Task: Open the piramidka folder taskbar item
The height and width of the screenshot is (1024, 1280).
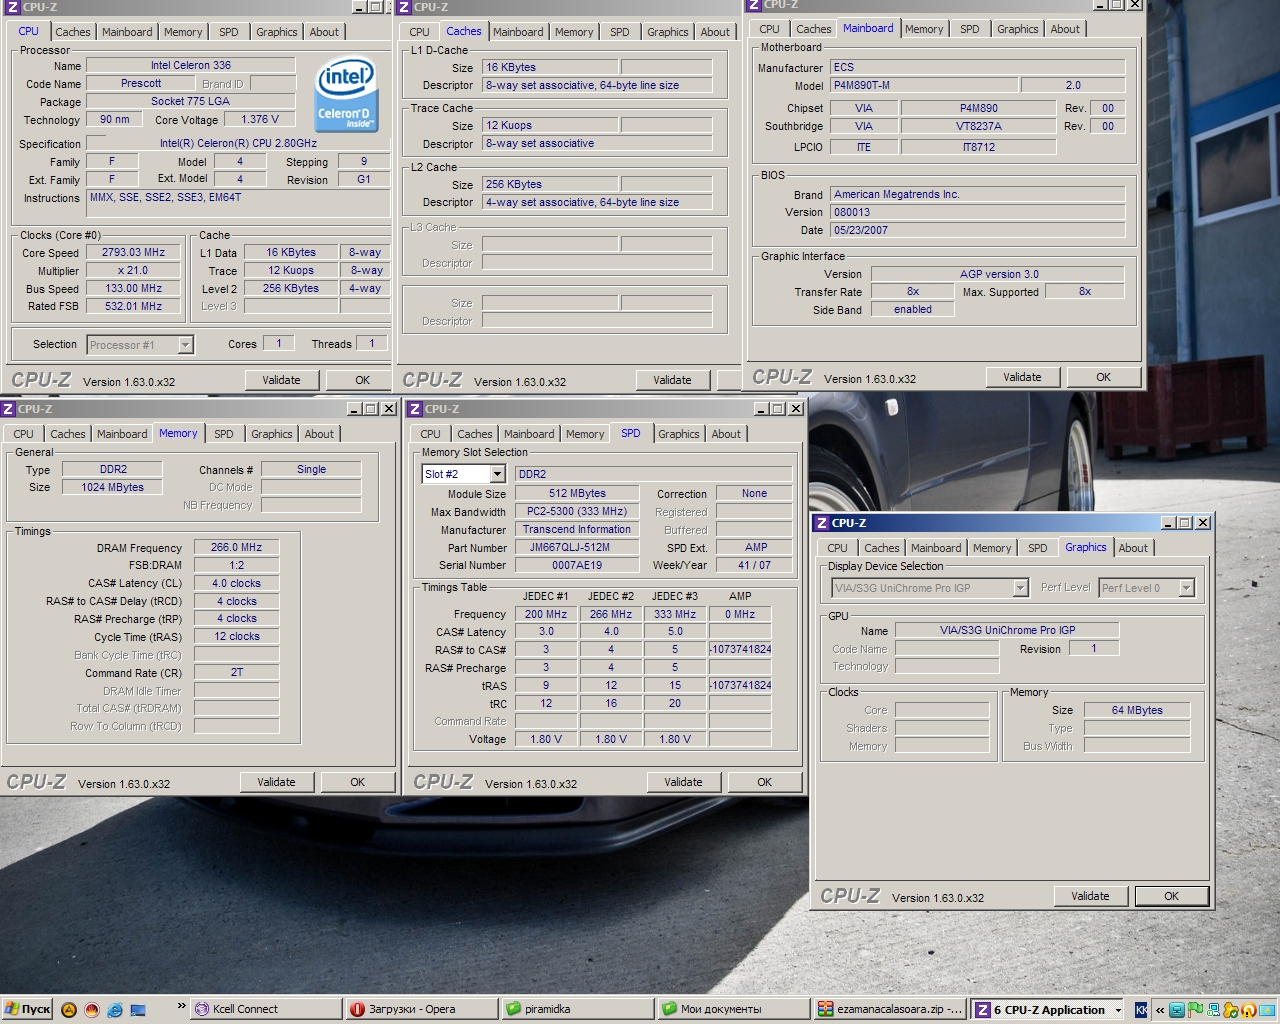Action: click(x=576, y=1009)
